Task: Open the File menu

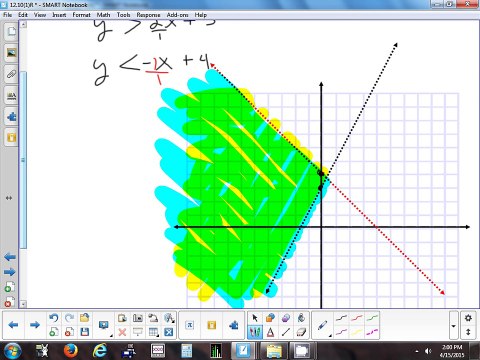Action: 7,15
